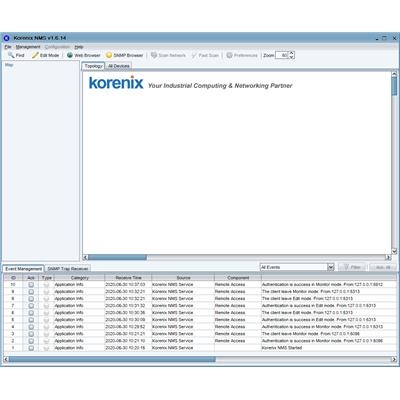Tick Ack checkbox for event ID 2
The height and width of the screenshot is (400, 400).
coord(31,341)
